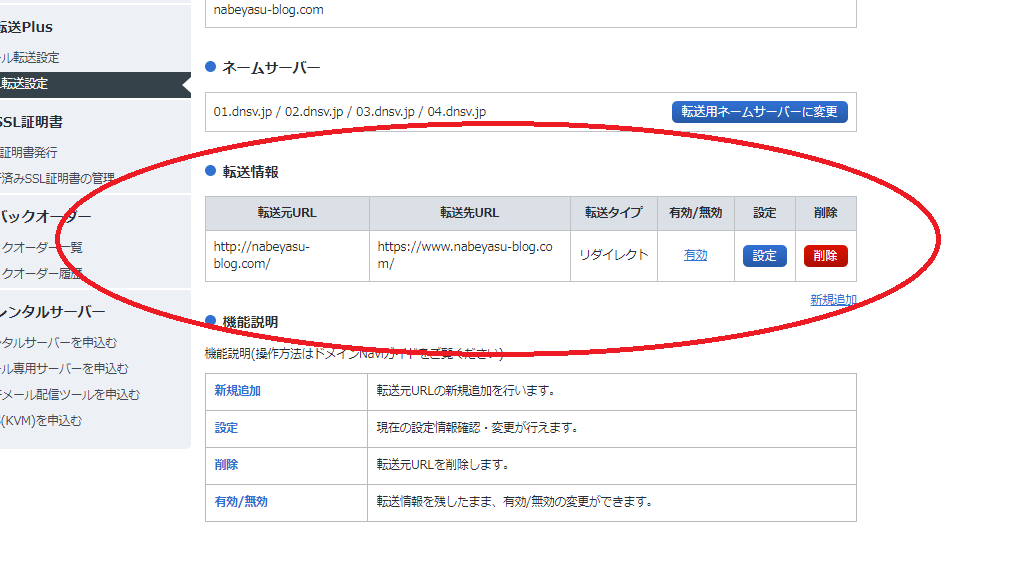Click 削除 in the 機能説明 table

tap(225, 465)
